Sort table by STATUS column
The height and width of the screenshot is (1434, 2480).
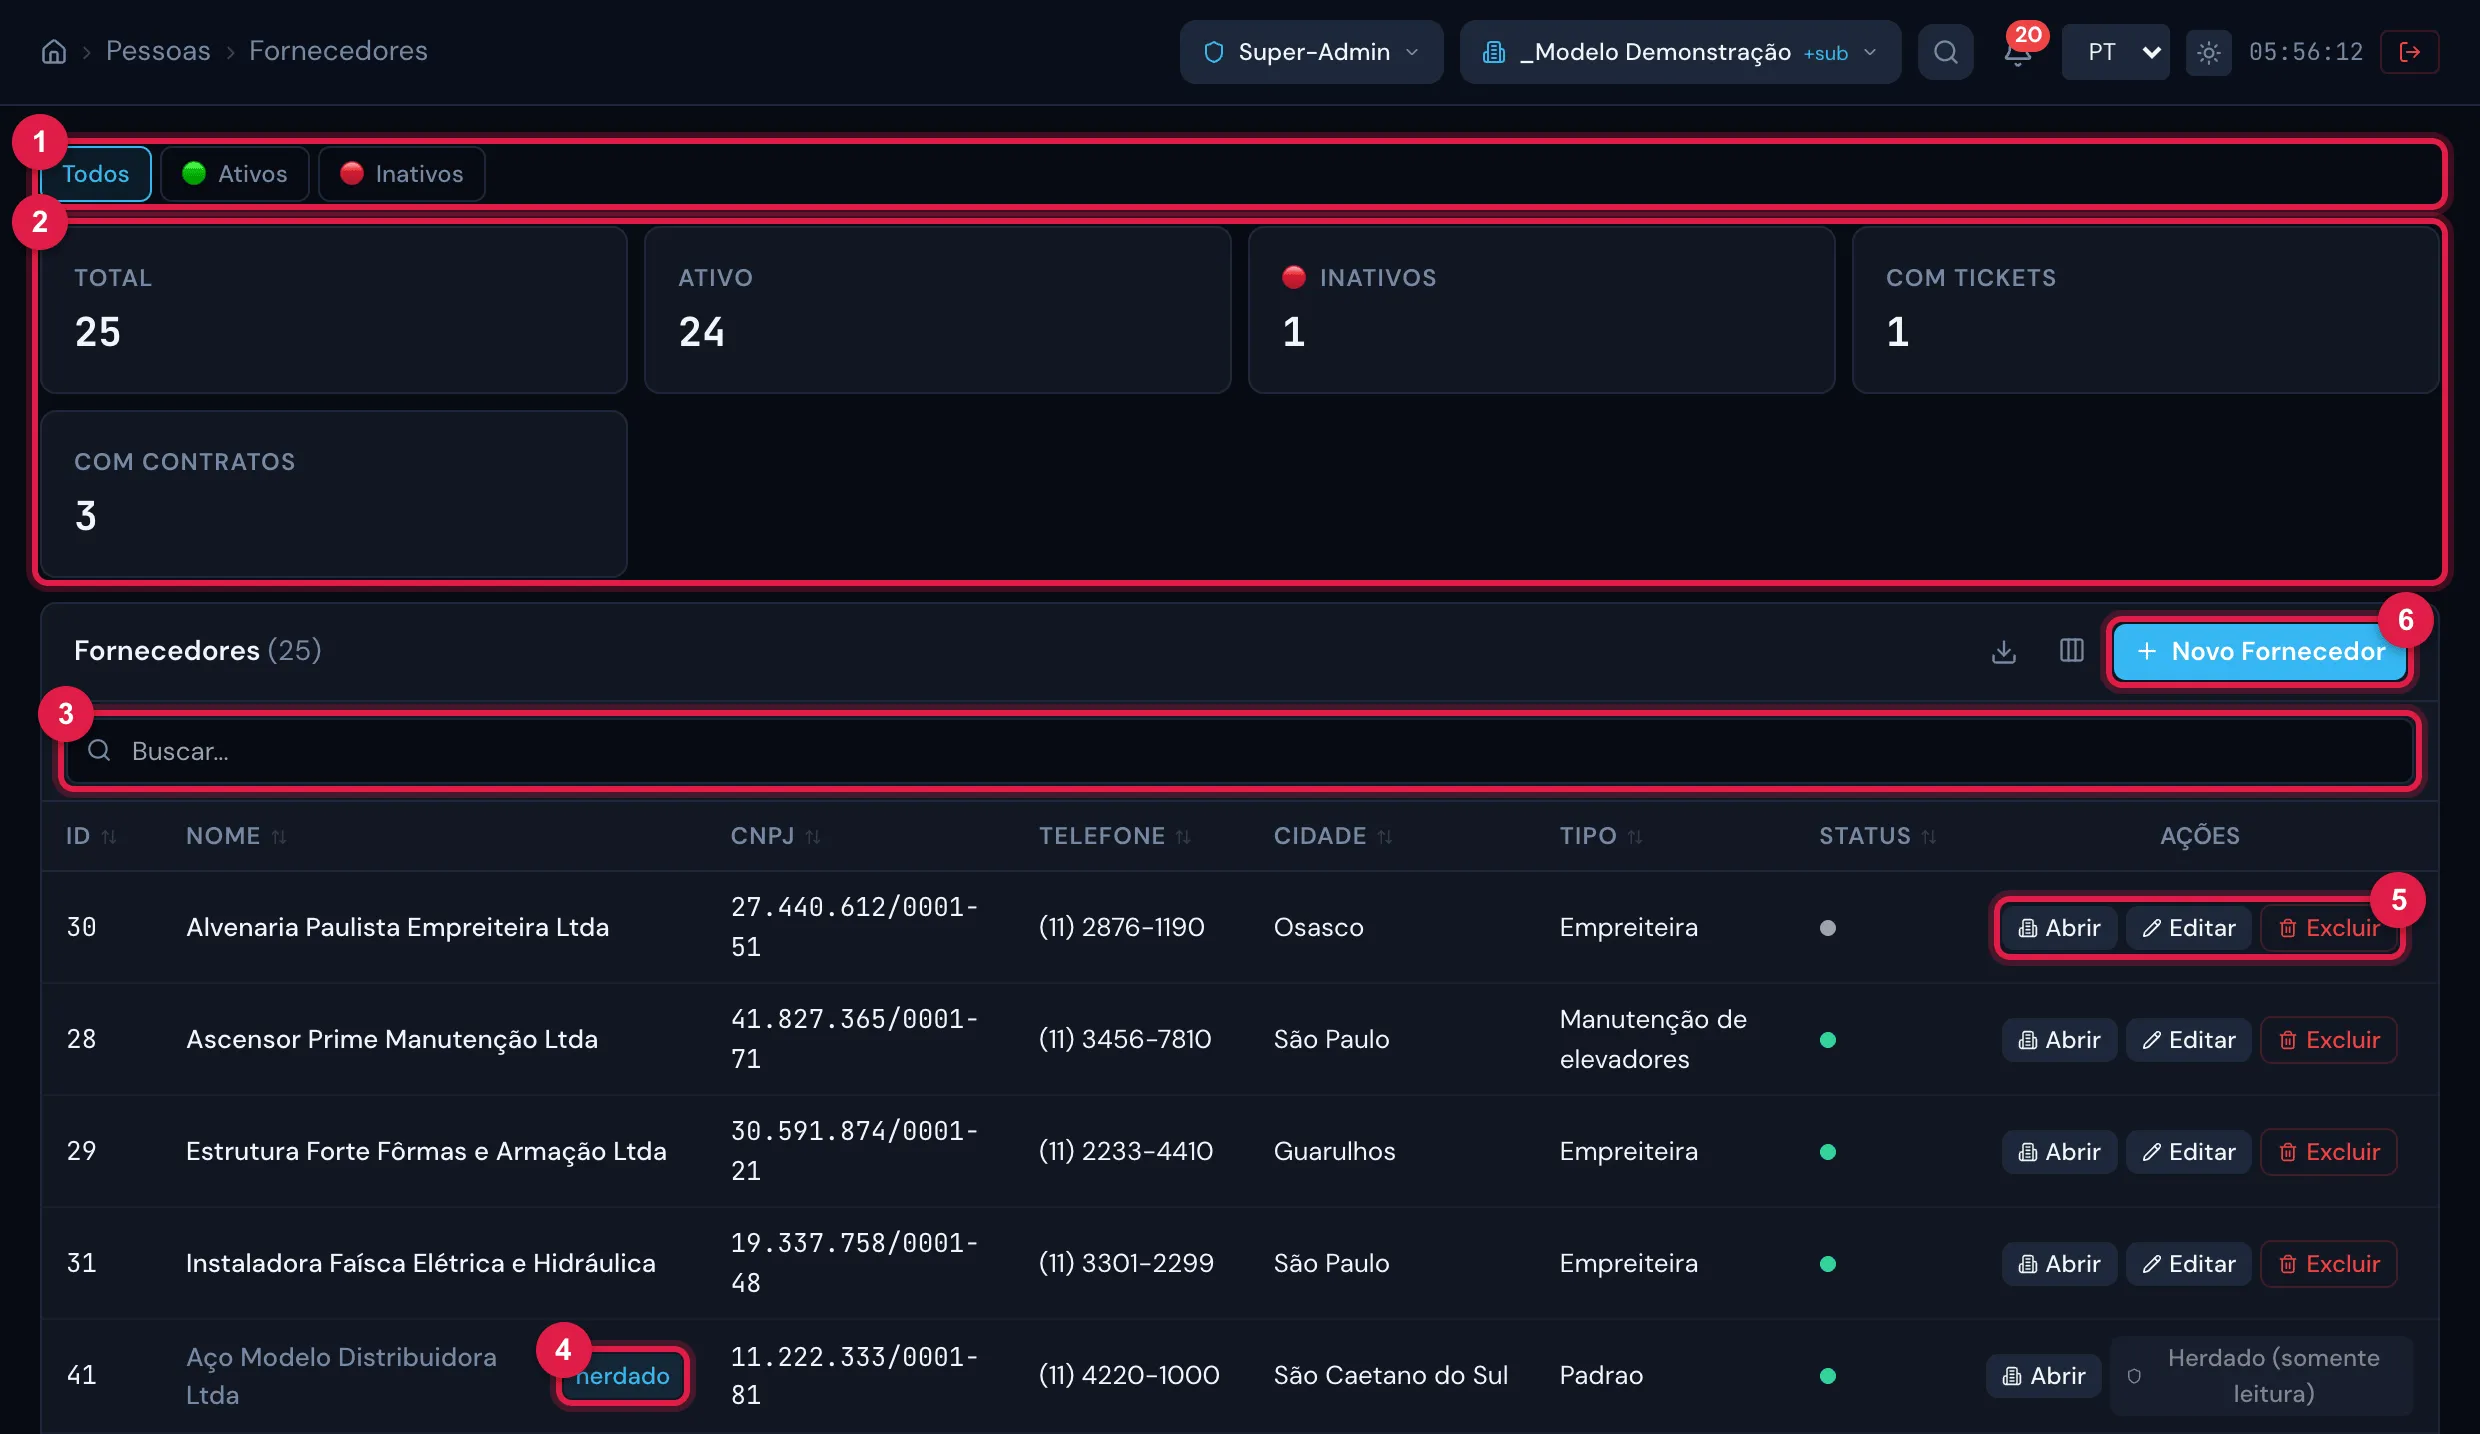(x=1877, y=836)
